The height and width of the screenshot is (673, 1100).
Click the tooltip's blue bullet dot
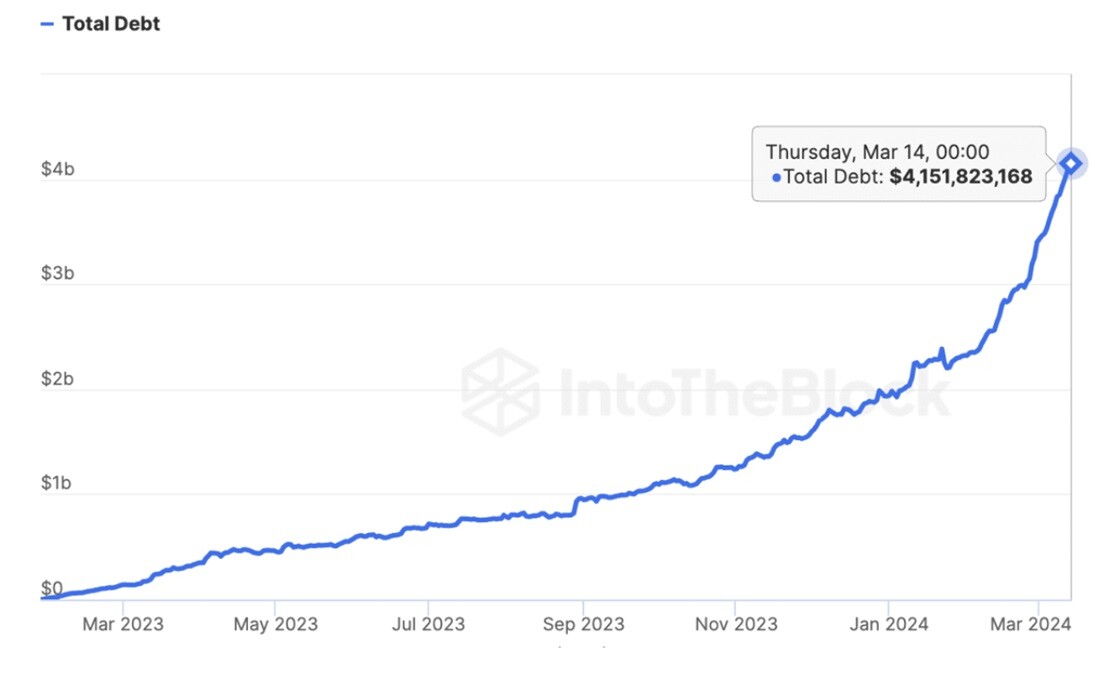(x=776, y=178)
